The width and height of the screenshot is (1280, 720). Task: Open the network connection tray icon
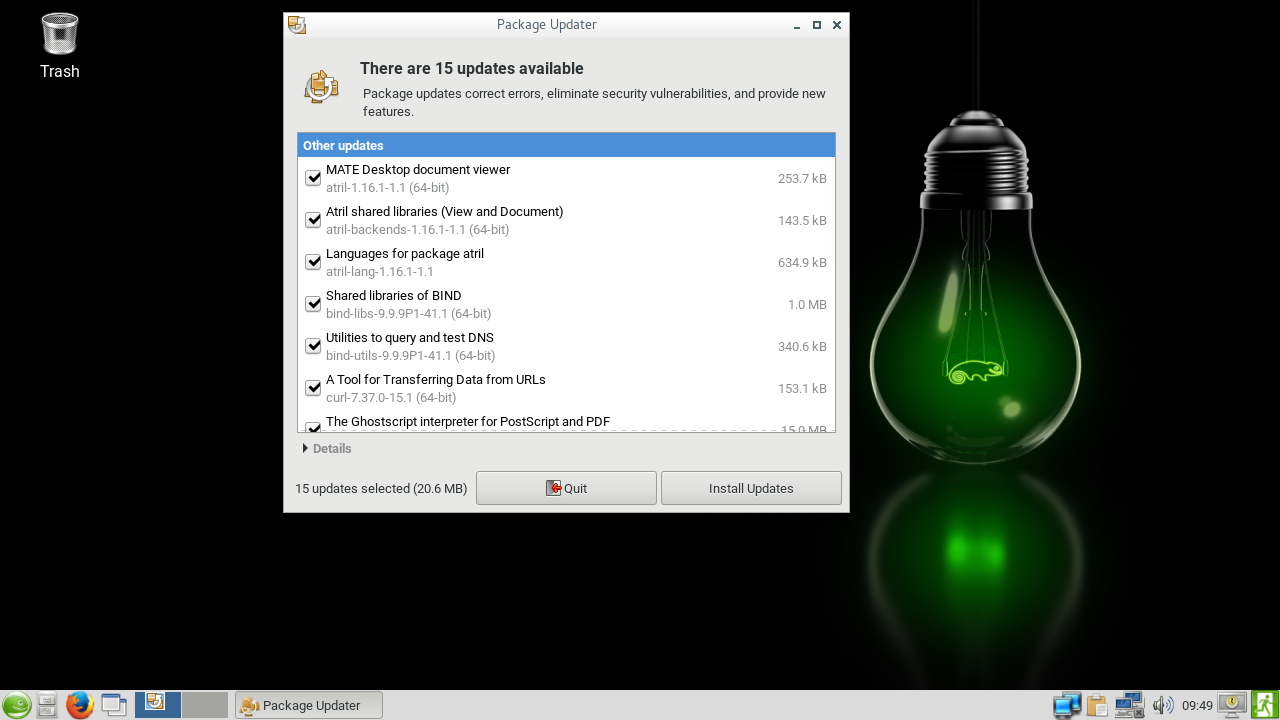[1129, 705]
